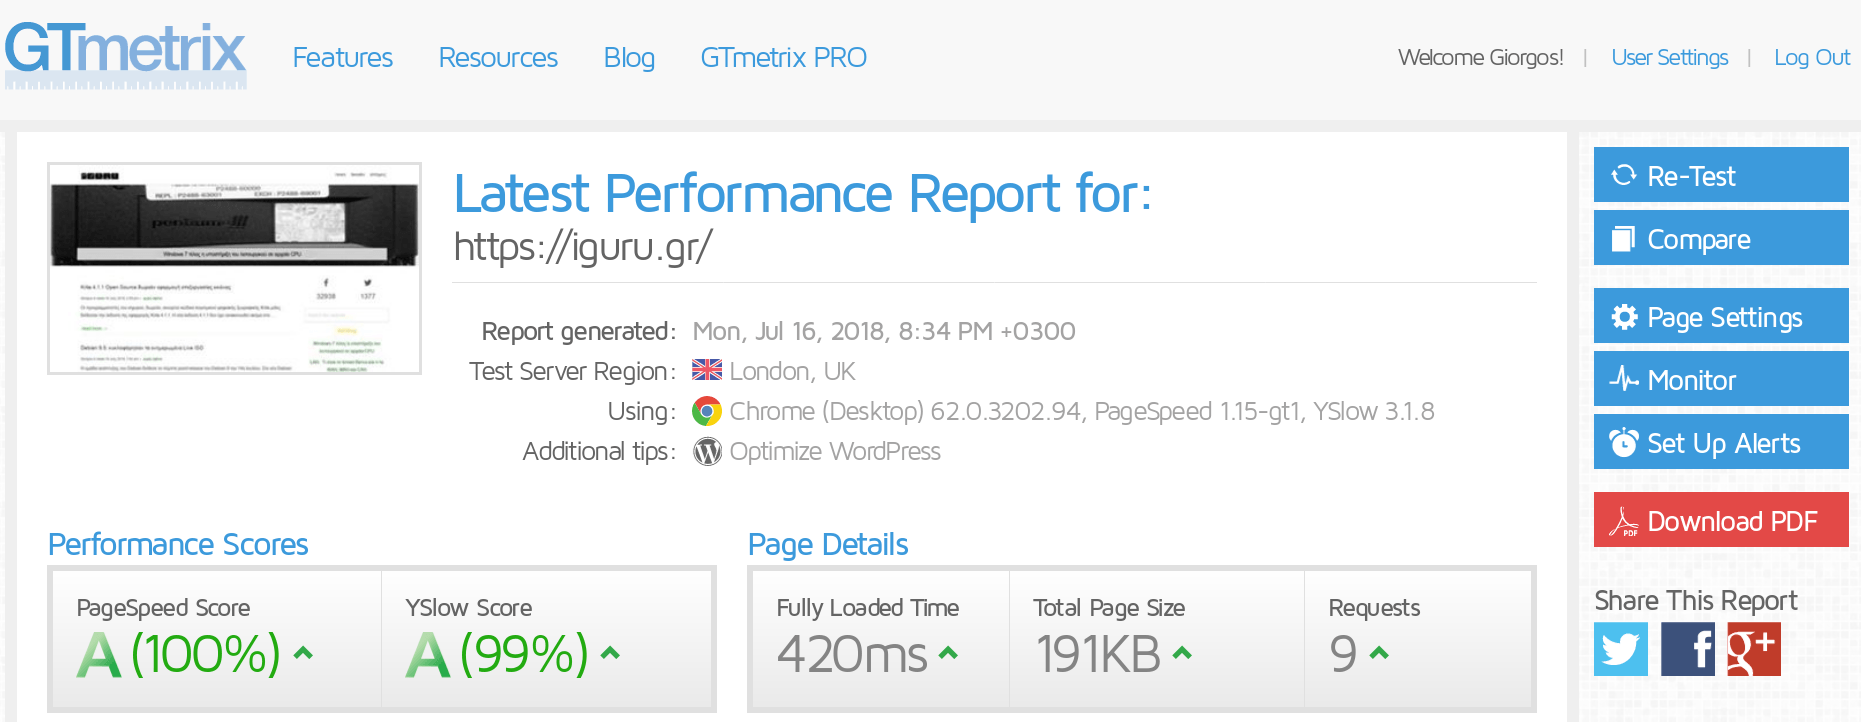
Task: Click the Latest Performance Report for heading
Action: click(802, 194)
